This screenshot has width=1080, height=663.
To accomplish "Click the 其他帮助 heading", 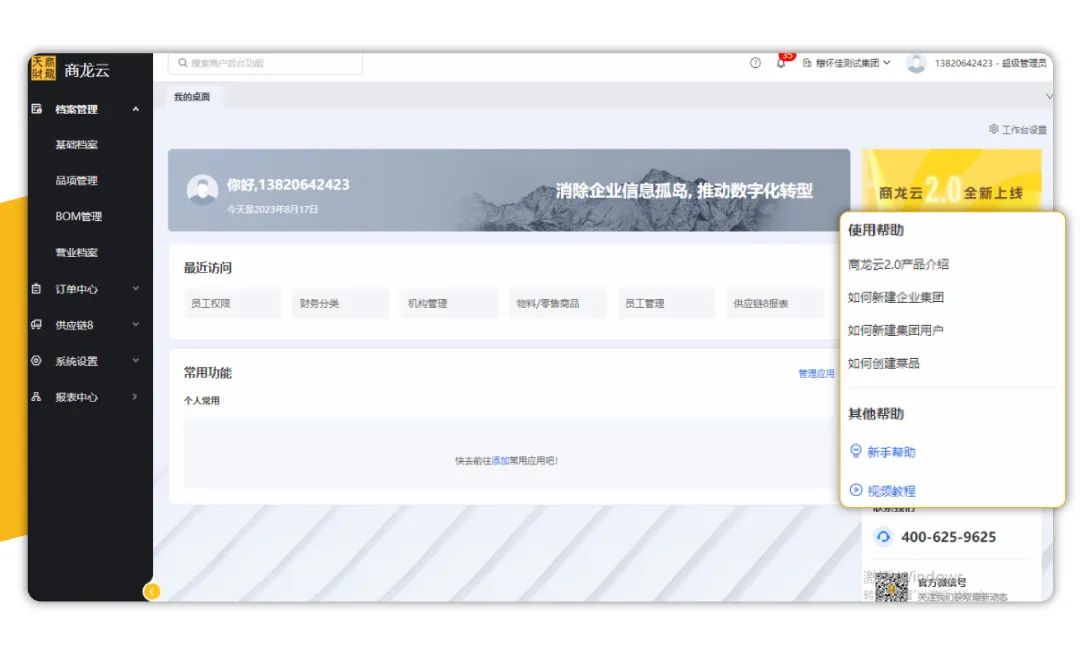I will (875, 414).
